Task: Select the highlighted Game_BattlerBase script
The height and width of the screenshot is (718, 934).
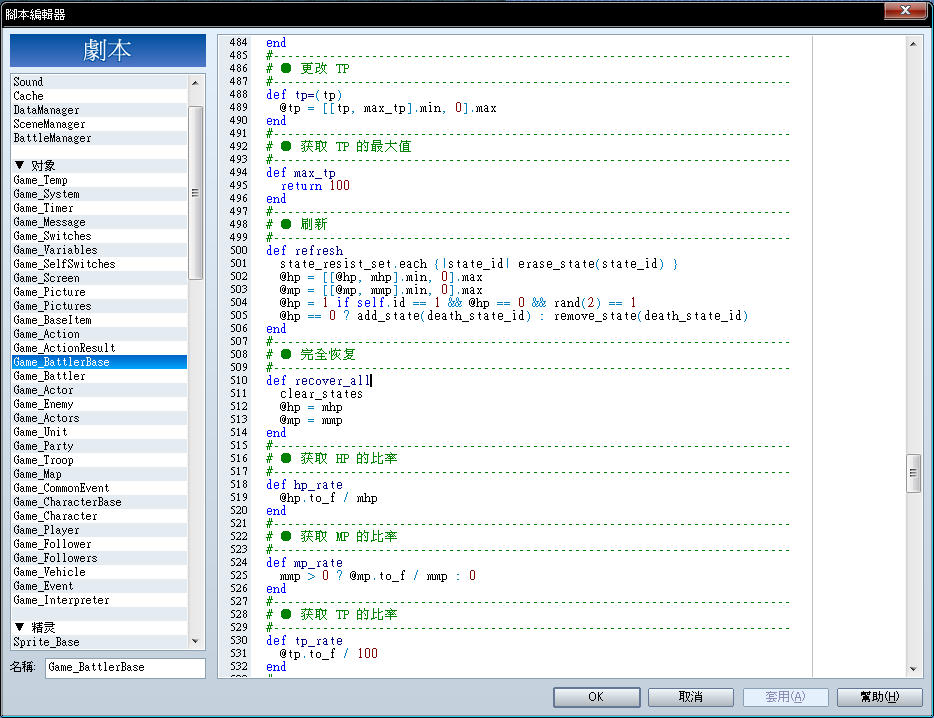Action: [99, 362]
